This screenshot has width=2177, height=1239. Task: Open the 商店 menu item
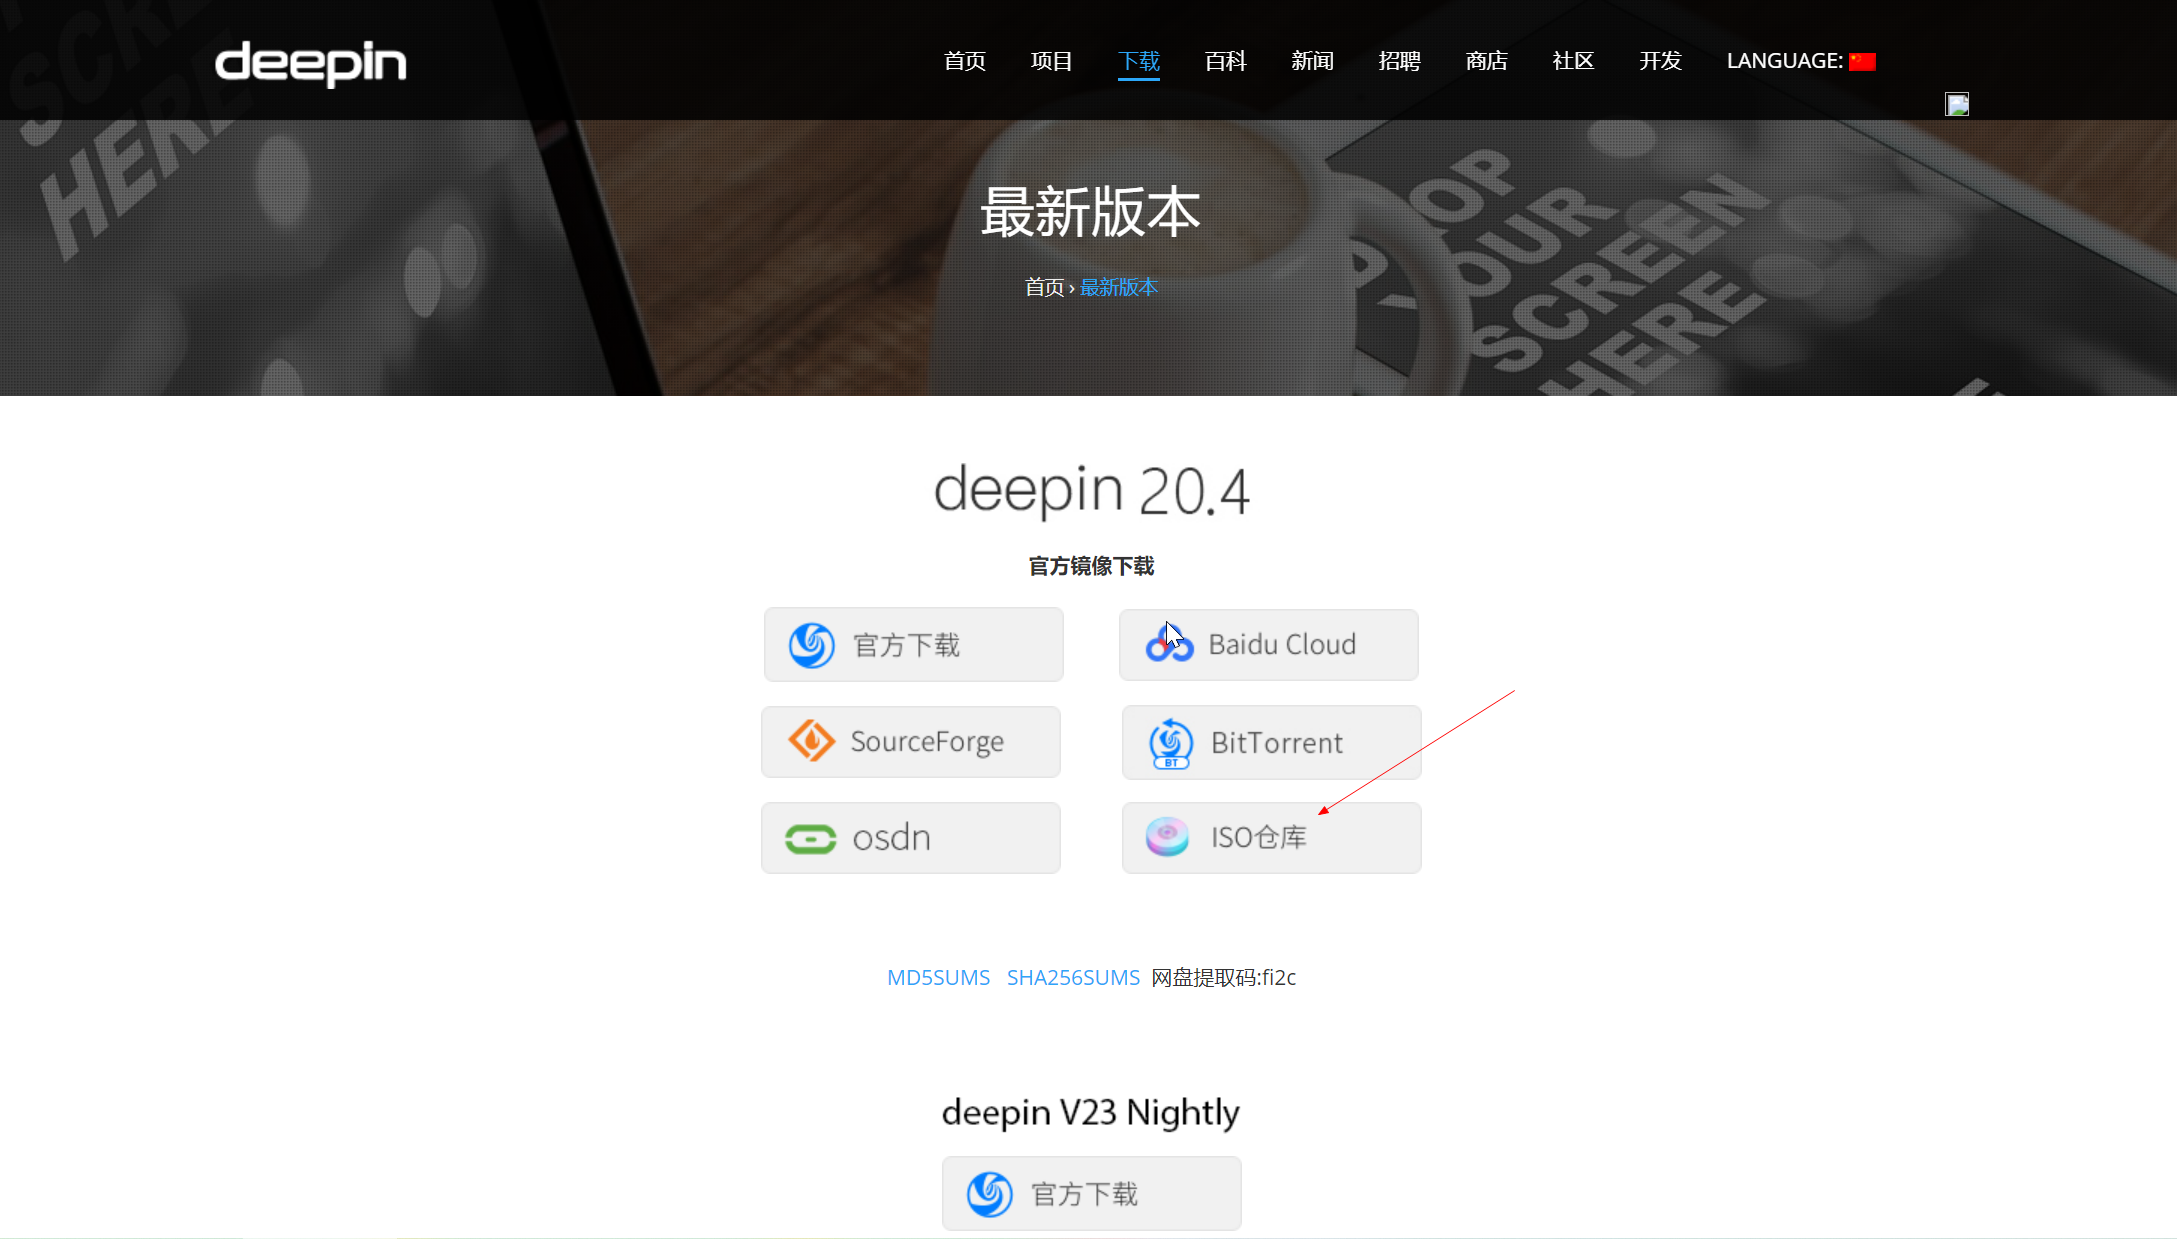click(x=1486, y=61)
